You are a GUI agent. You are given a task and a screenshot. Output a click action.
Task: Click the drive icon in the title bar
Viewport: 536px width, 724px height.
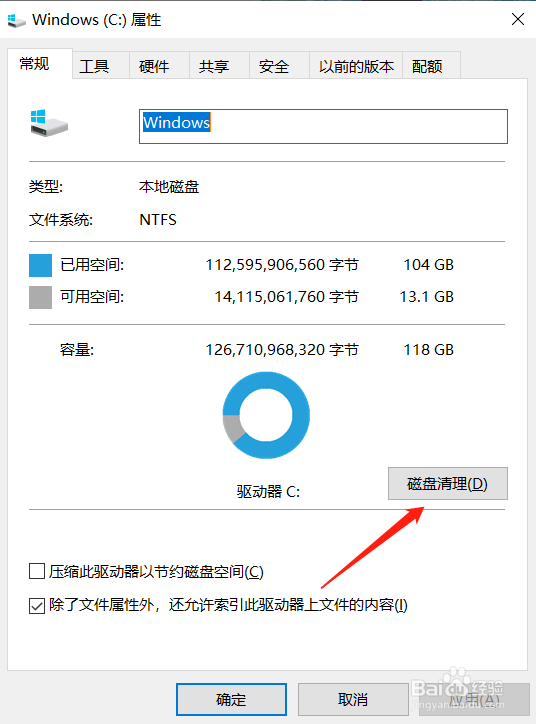[x=17, y=20]
